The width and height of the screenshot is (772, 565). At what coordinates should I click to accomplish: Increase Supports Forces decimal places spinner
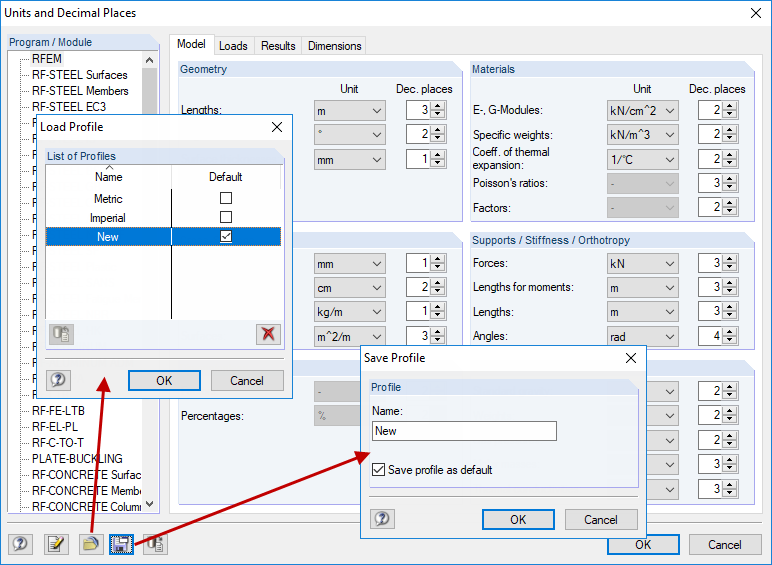click(730, 259)
